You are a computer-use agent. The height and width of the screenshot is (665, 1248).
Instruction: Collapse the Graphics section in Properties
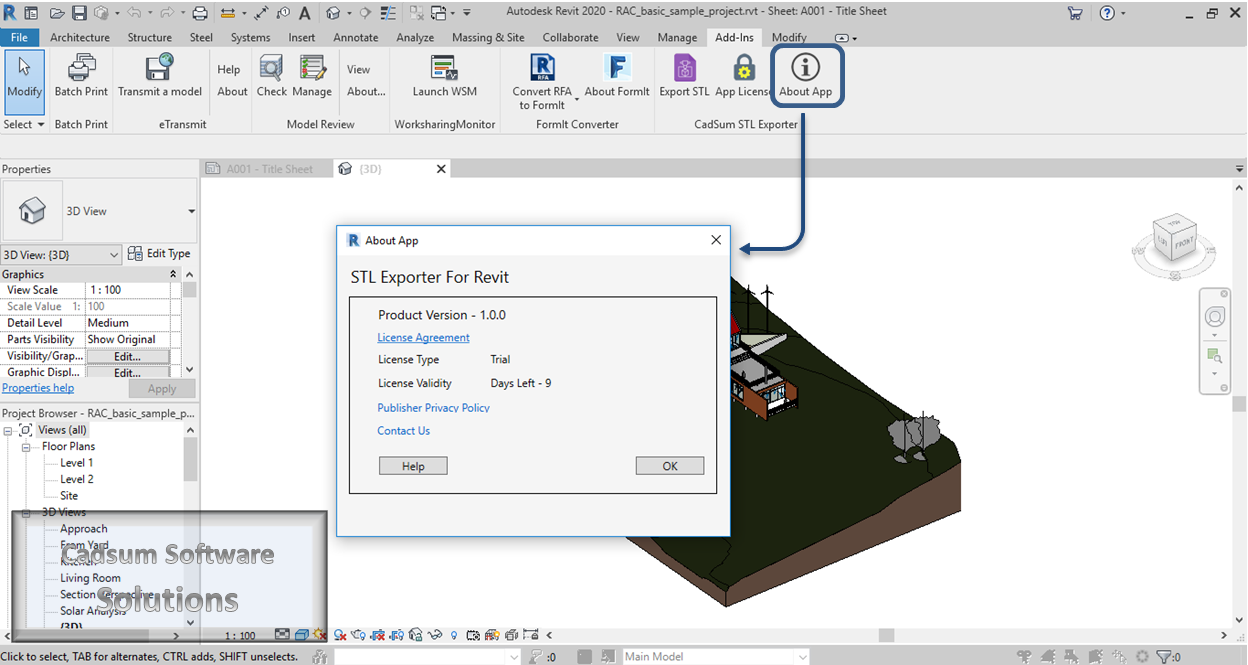[172, 273]
